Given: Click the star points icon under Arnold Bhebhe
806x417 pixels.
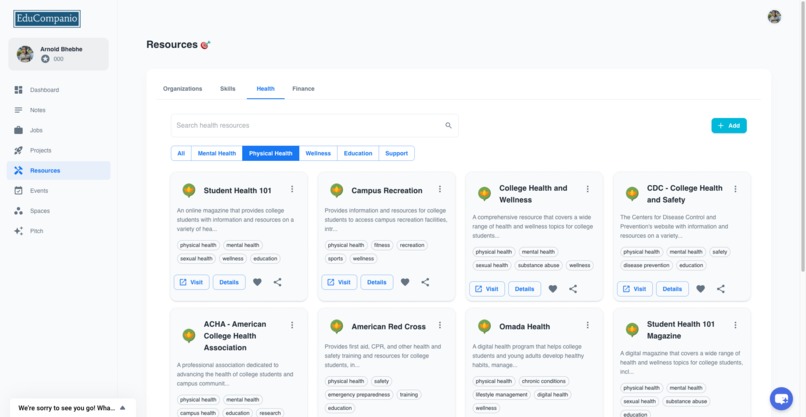Looking at the screenshot, I should click(45, 59).
